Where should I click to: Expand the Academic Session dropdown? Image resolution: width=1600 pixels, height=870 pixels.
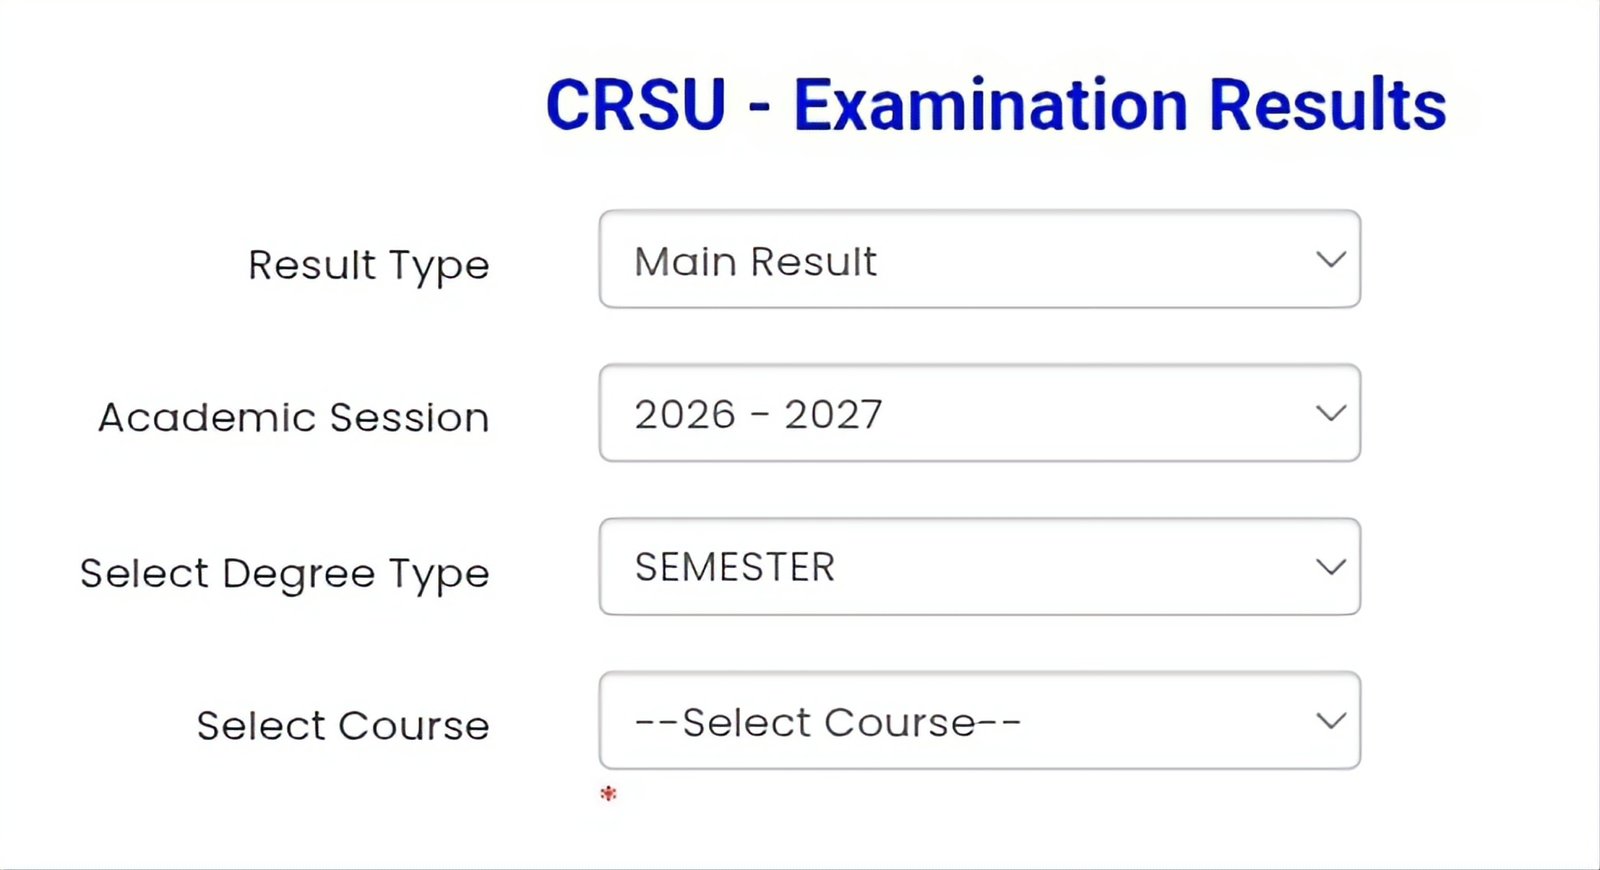pos(979,413)
